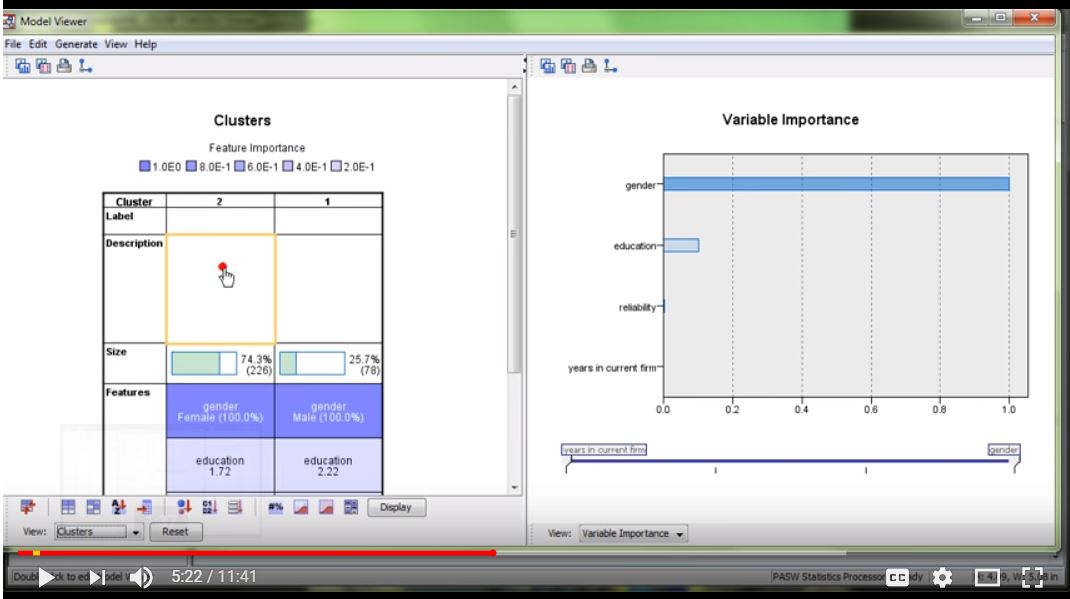
Task: Click the Print icon in the right pane
Action: 587,67
